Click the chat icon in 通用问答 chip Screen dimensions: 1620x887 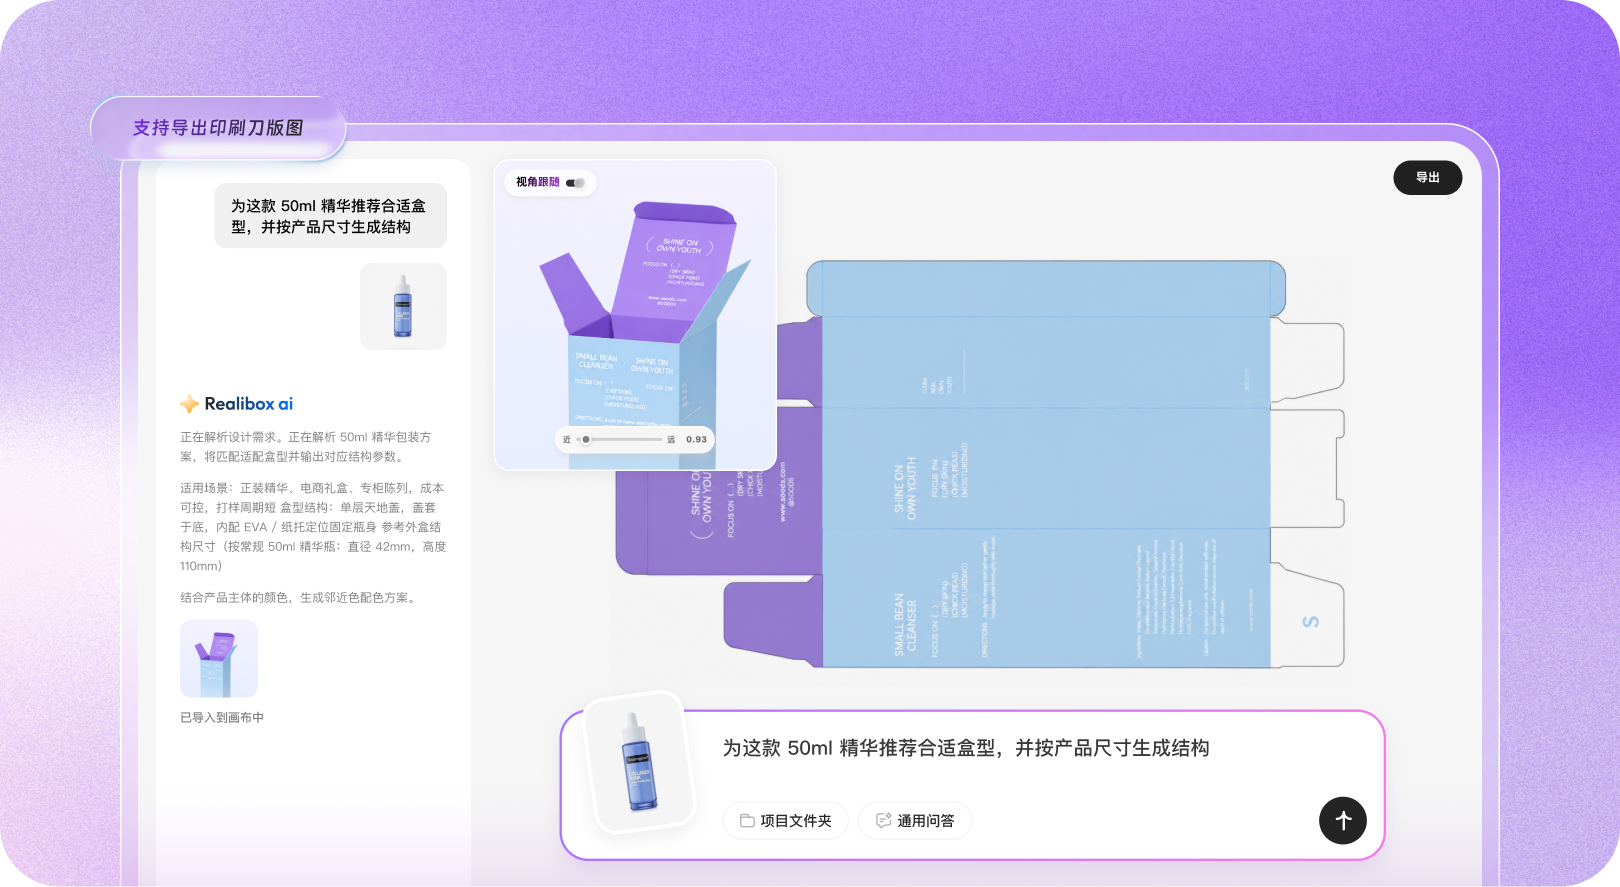883,821
